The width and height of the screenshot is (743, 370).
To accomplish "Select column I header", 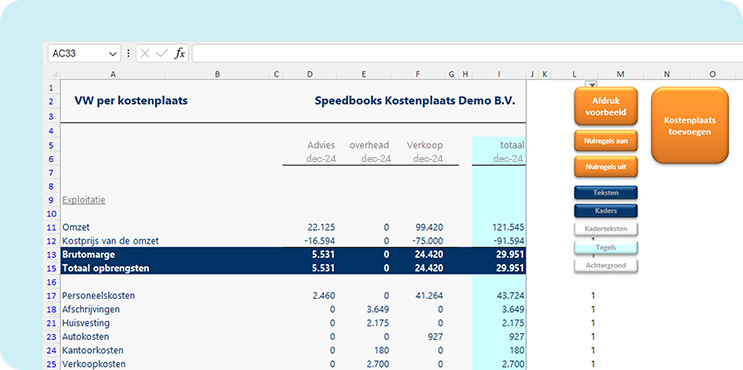I will coord(499,74).
